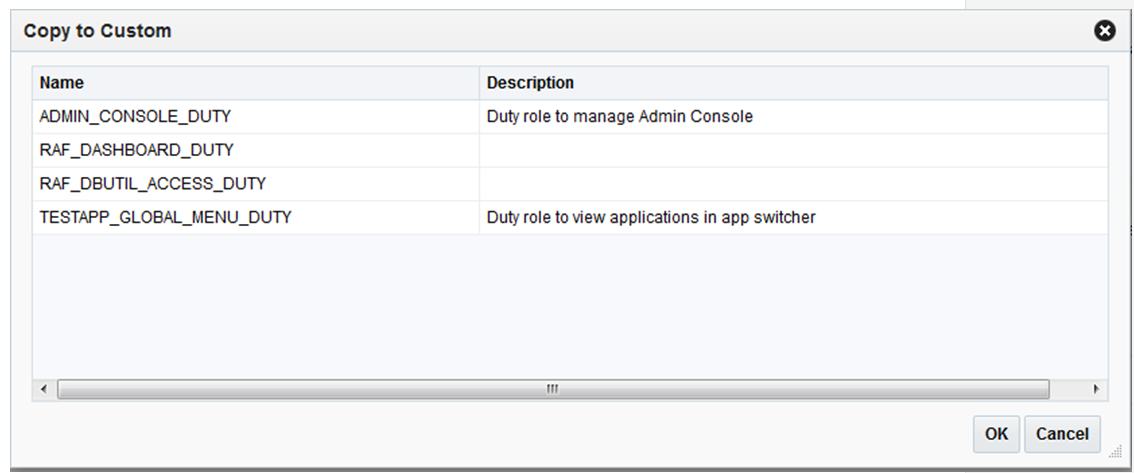The width and height of the screenshot is (1134, 473).
Task: Select the ADMIN_CONSOLE_DUTY row
Action: (x=570, y=116)
